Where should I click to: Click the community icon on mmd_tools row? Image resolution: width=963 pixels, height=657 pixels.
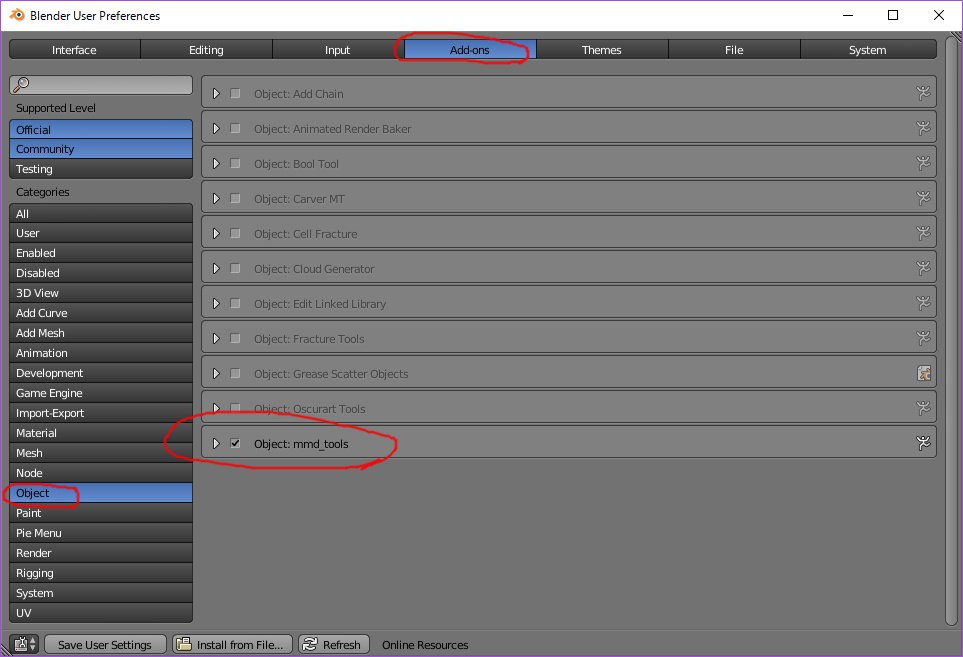point(923,443)
